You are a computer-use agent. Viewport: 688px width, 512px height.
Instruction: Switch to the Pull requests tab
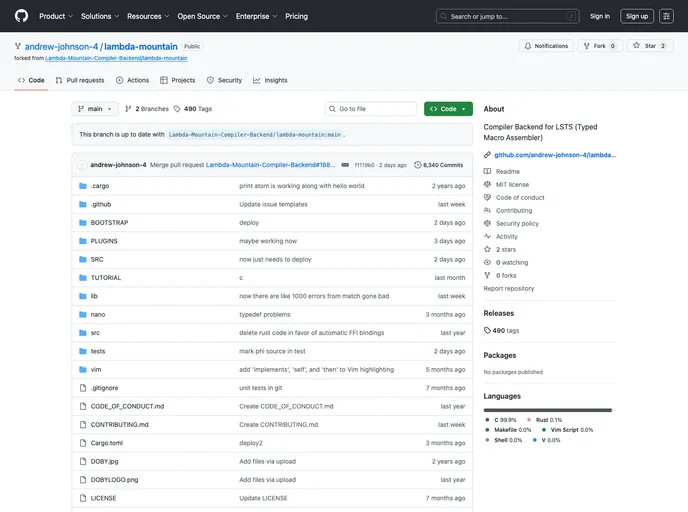pyautogui.click(x=79, y=80)
